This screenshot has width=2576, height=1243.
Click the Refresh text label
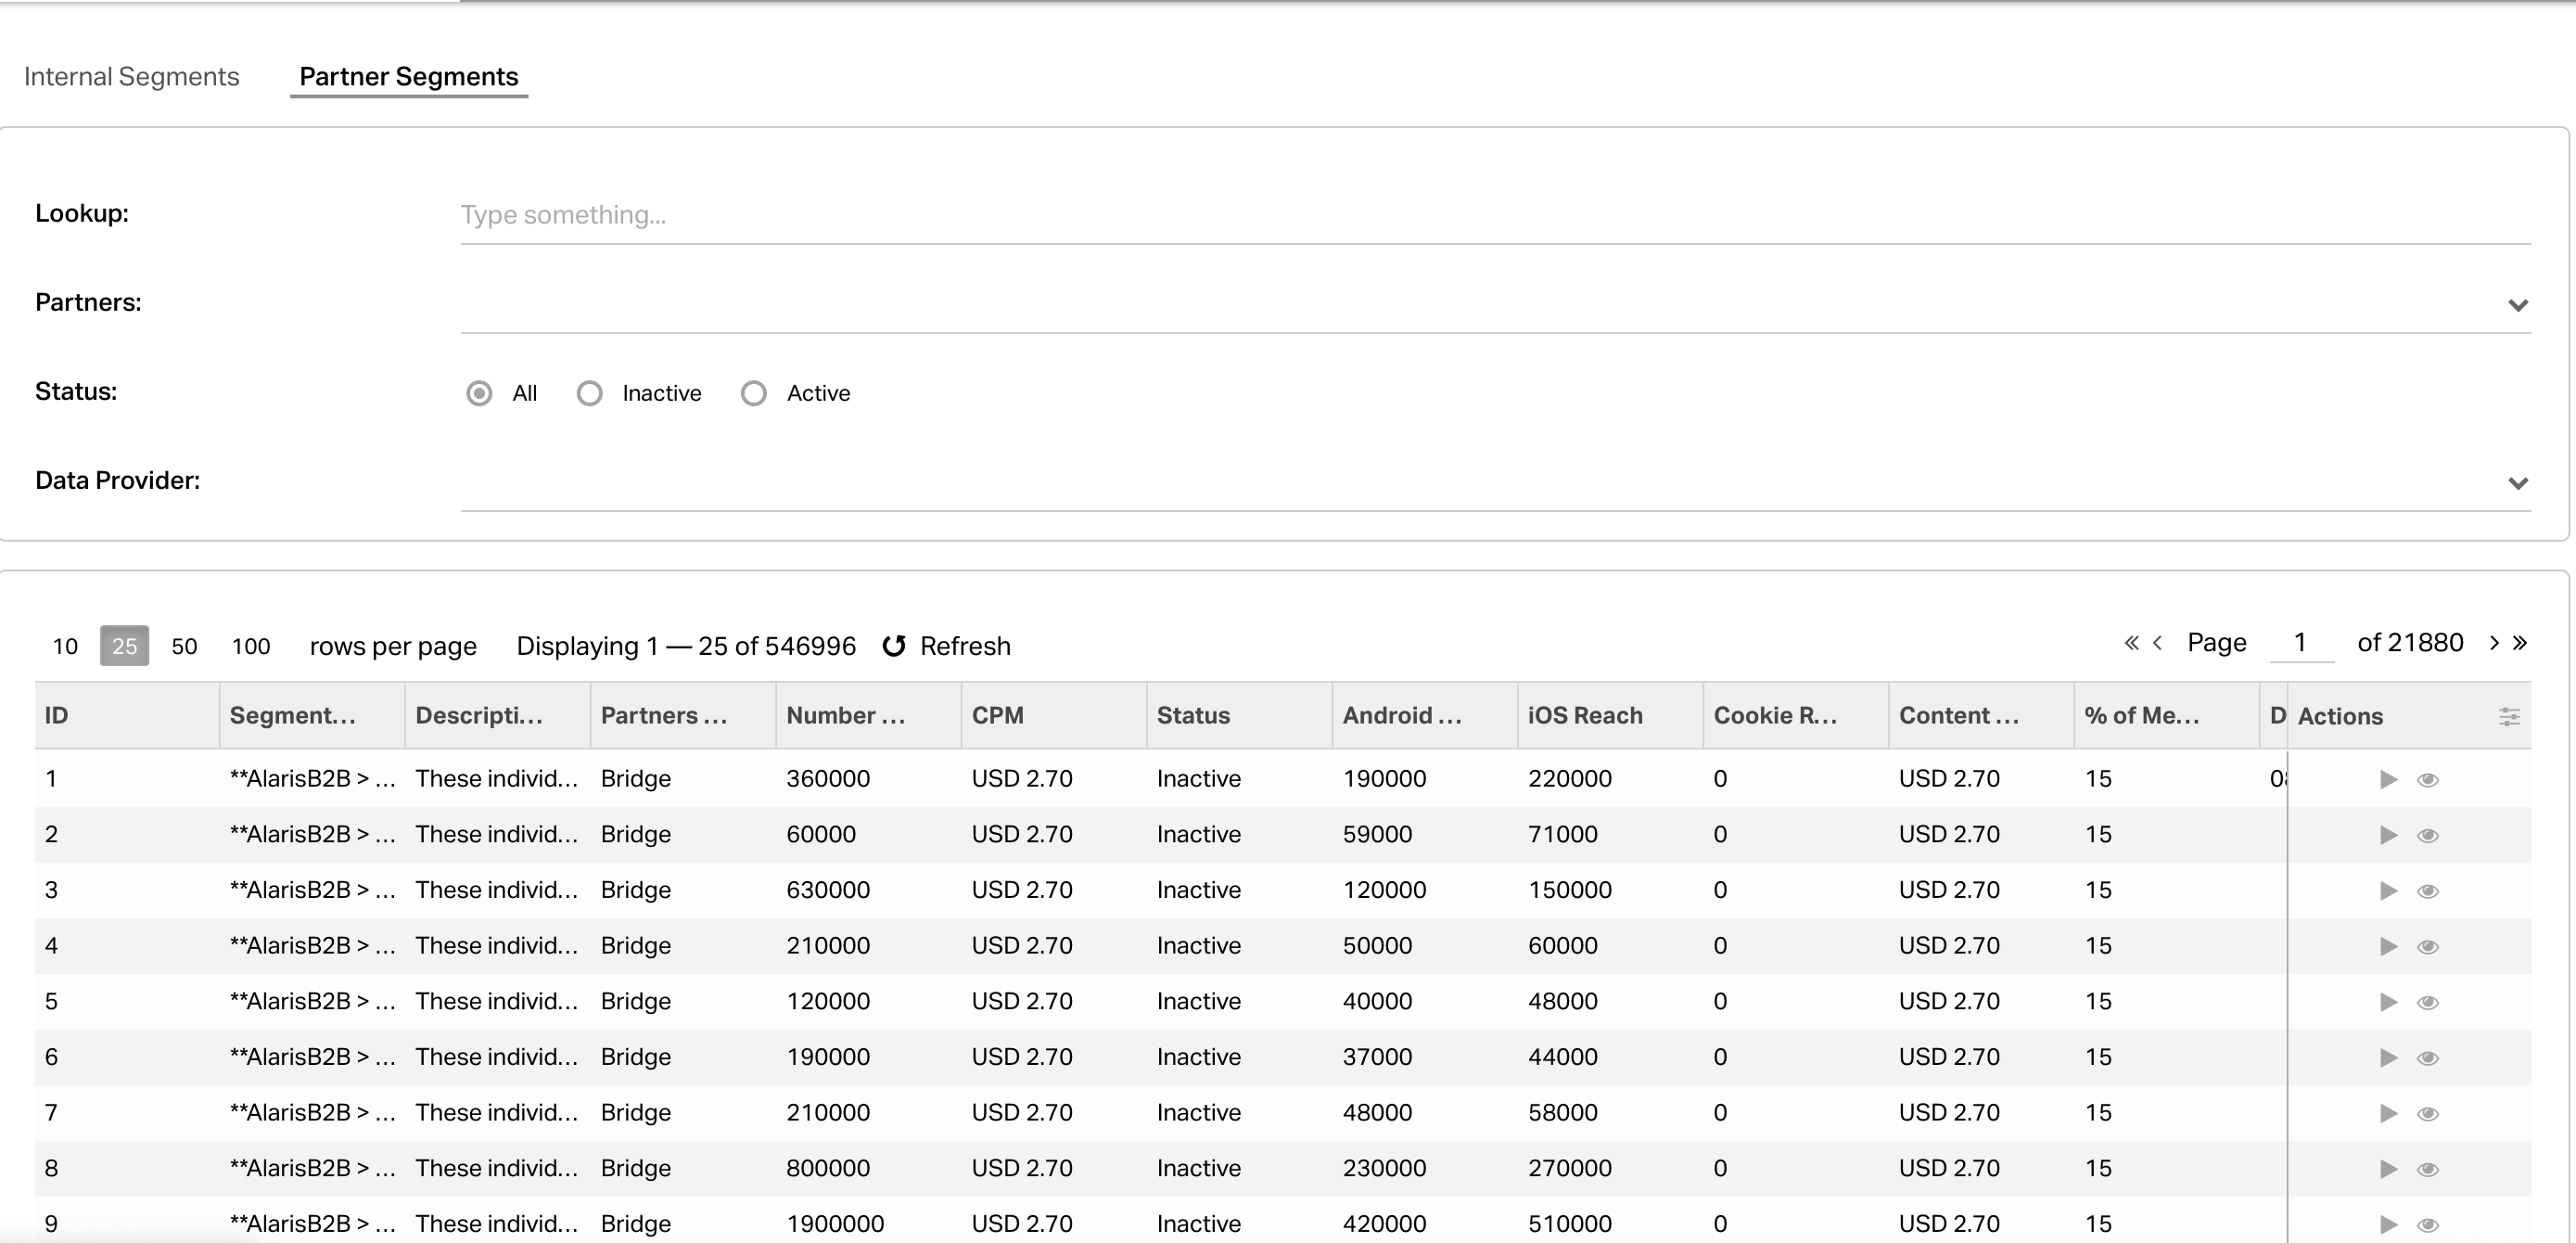pyautogui.click(x=965, y=646)
